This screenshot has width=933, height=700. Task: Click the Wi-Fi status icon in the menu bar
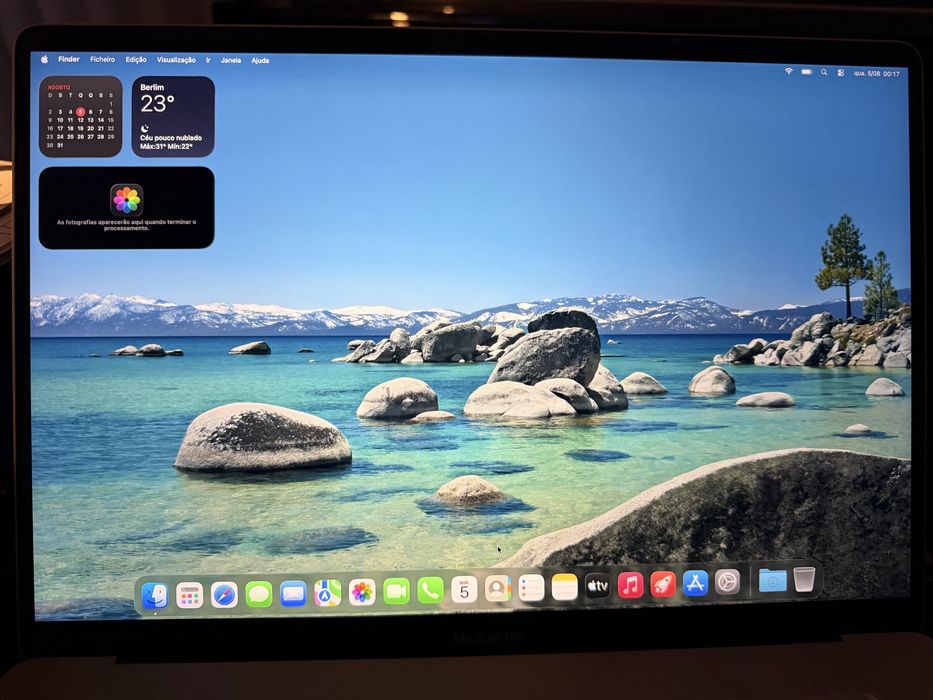pos(788,71)
